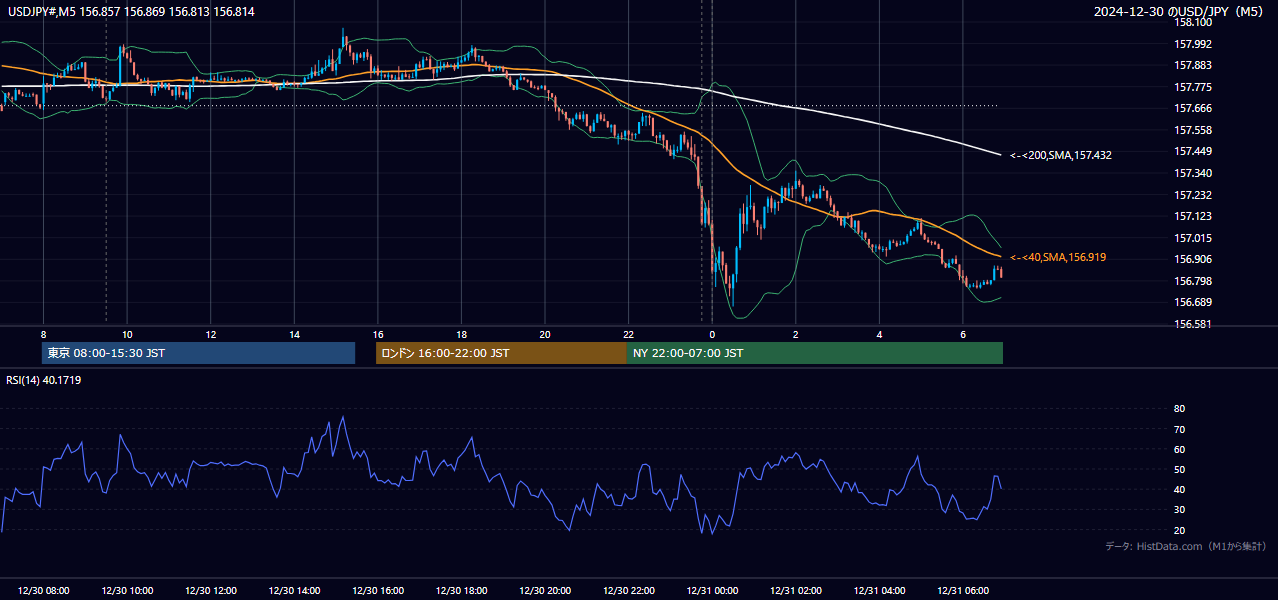The height and width of the screenshot is (600, 1278).
Task: Click the 12/30 08:00 date label
Action: (44, 591)
